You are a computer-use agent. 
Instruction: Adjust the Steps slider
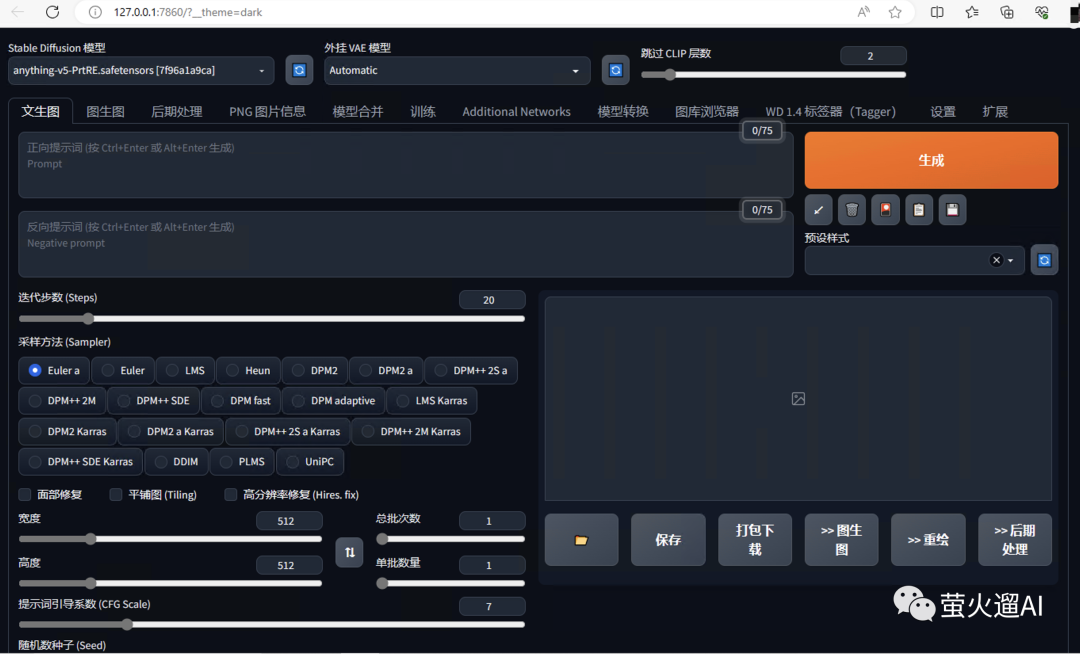(271, 319)
